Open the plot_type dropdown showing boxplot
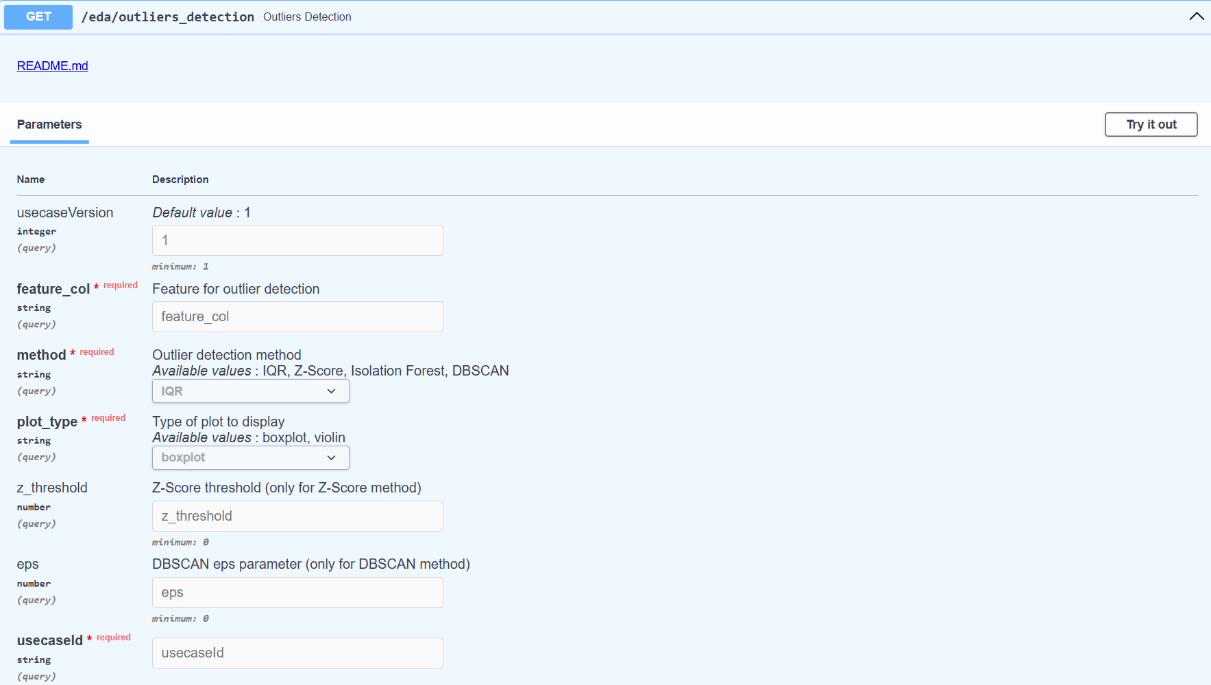The height and width of the screenshot is (685, 1211). click(251, 458)
